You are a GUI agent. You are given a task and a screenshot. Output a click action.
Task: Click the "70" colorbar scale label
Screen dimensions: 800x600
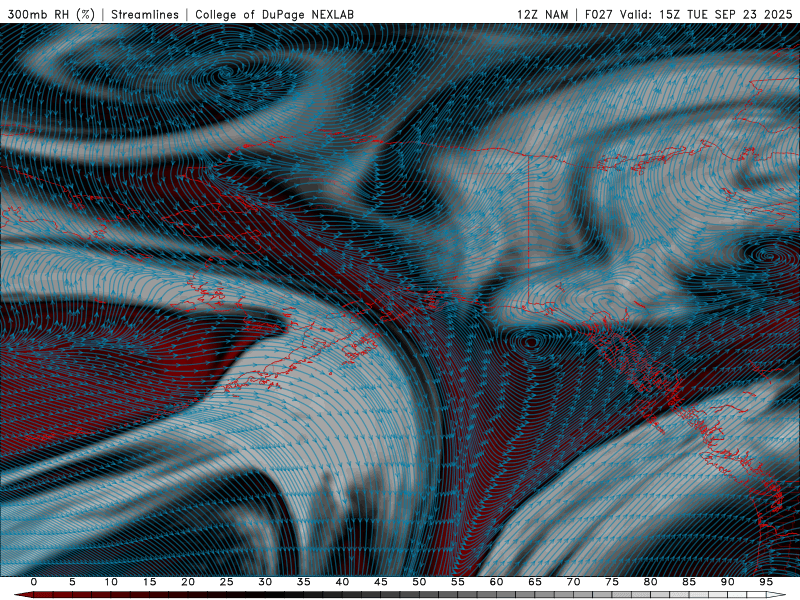[x=573, y=582]
